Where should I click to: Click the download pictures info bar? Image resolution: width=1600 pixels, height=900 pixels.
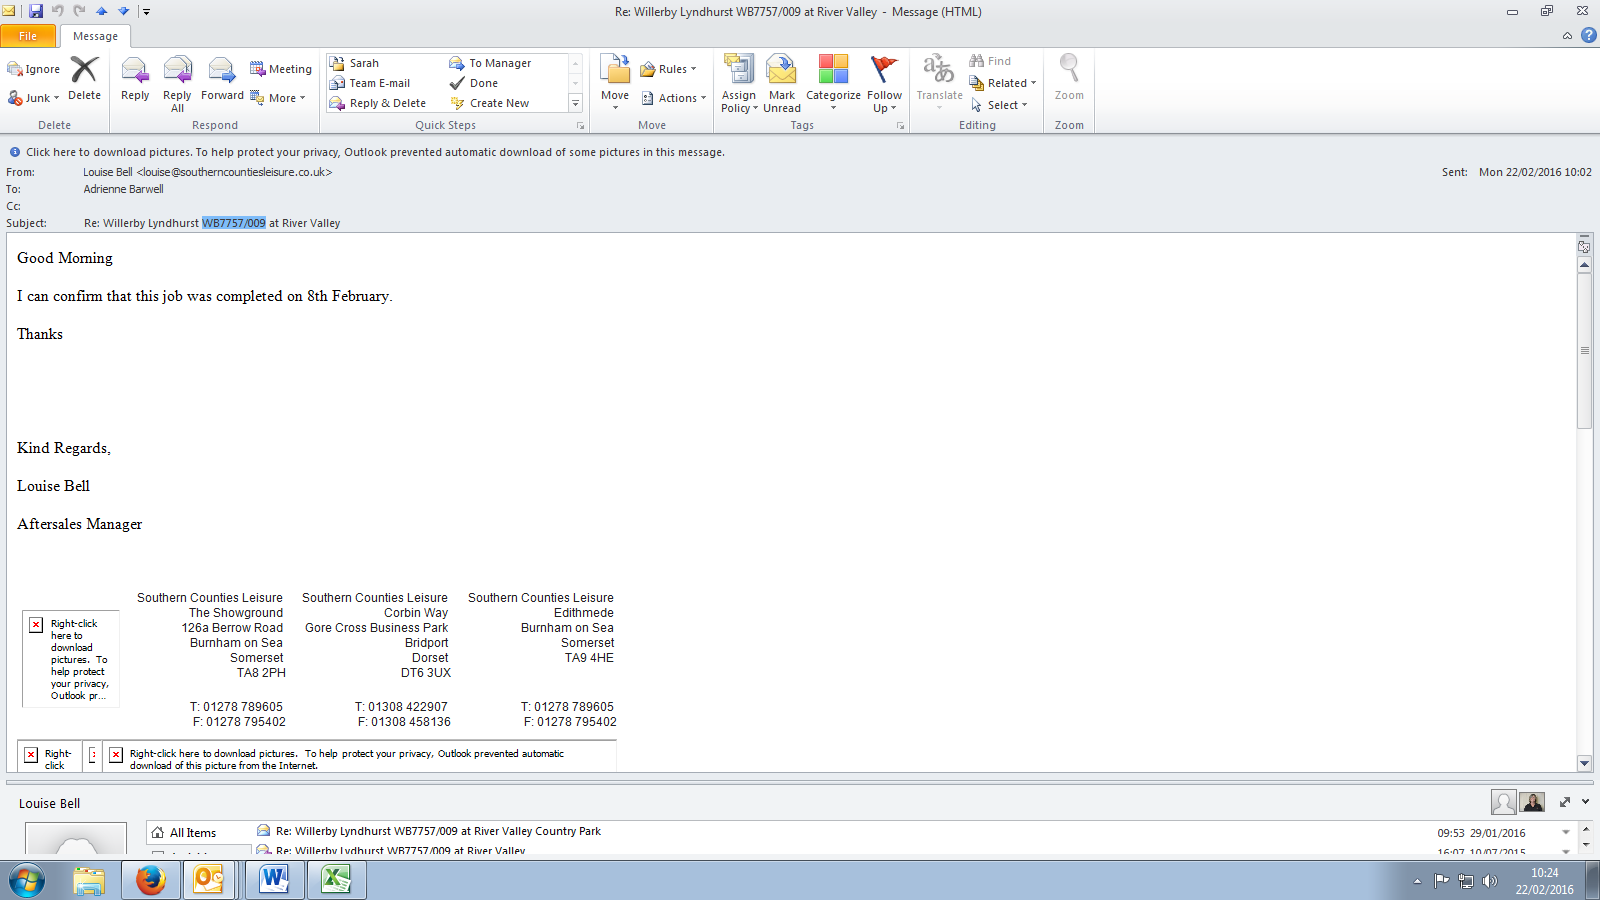coord(375,152)
